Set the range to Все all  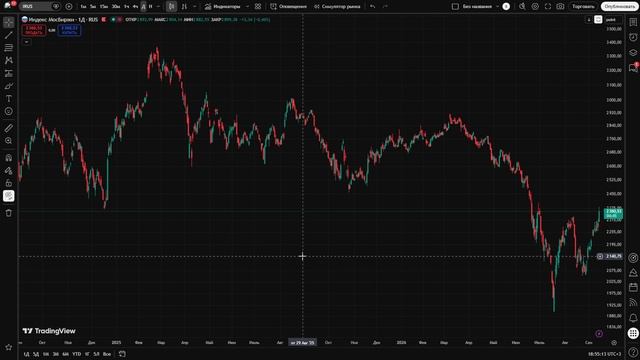tap(107, 354)
